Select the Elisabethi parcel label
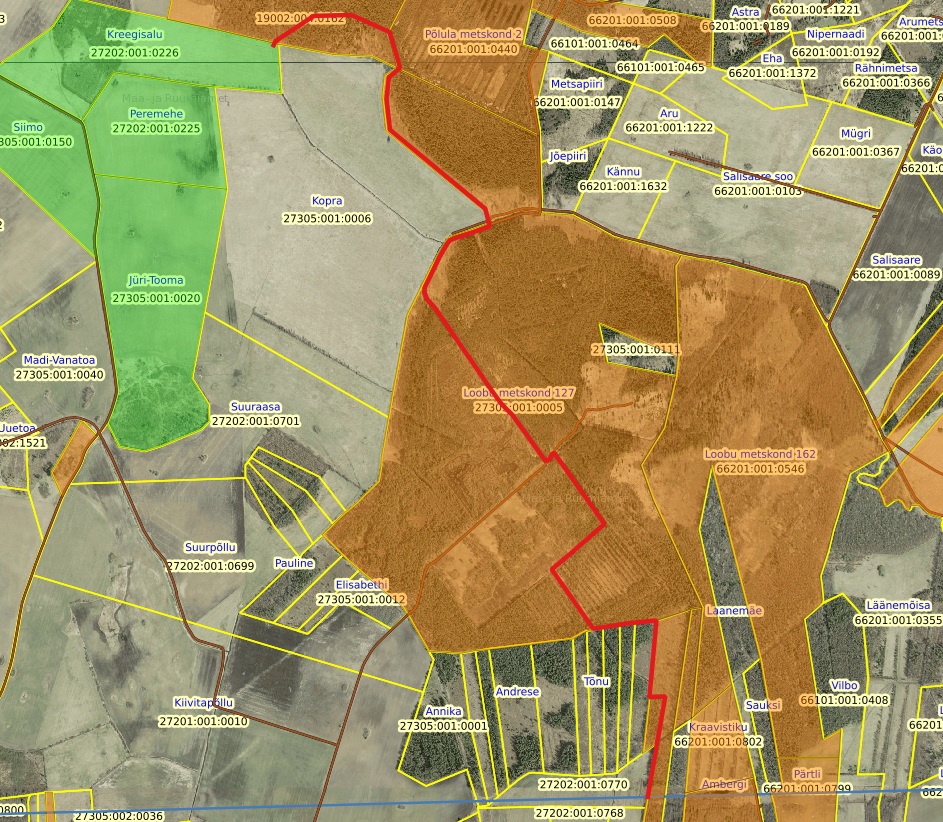Image resolution: width=943 pixels, height=822 pixels. click(361, 584)
